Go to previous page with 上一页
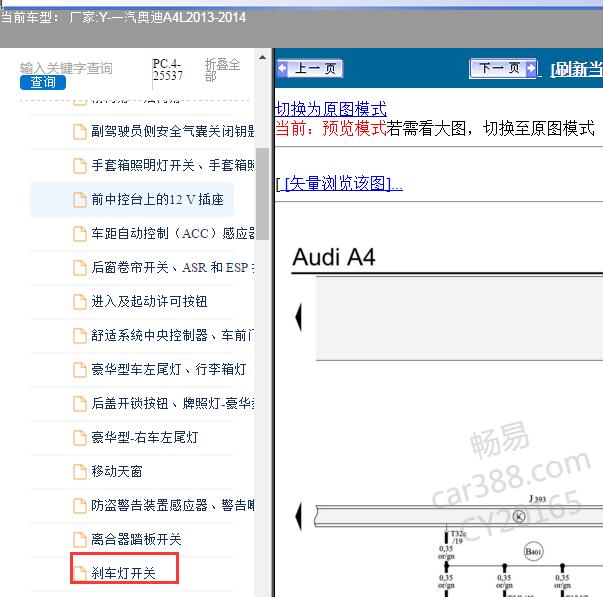The height and width of the screenshot is (597, 603). (310, 69)
